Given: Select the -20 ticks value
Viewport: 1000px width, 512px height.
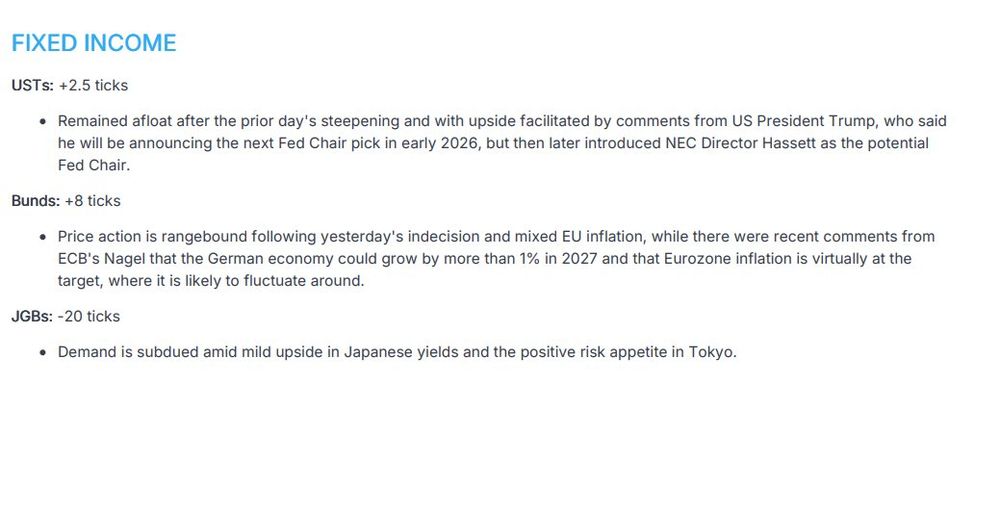Looking at the screenshot, I should (88, 316).
